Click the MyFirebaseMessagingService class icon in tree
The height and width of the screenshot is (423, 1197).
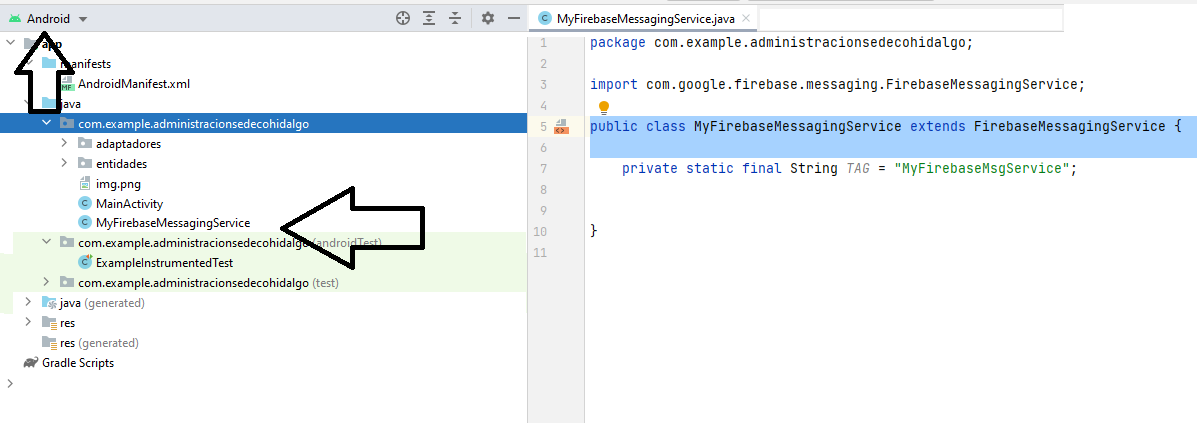click(85, 223)
